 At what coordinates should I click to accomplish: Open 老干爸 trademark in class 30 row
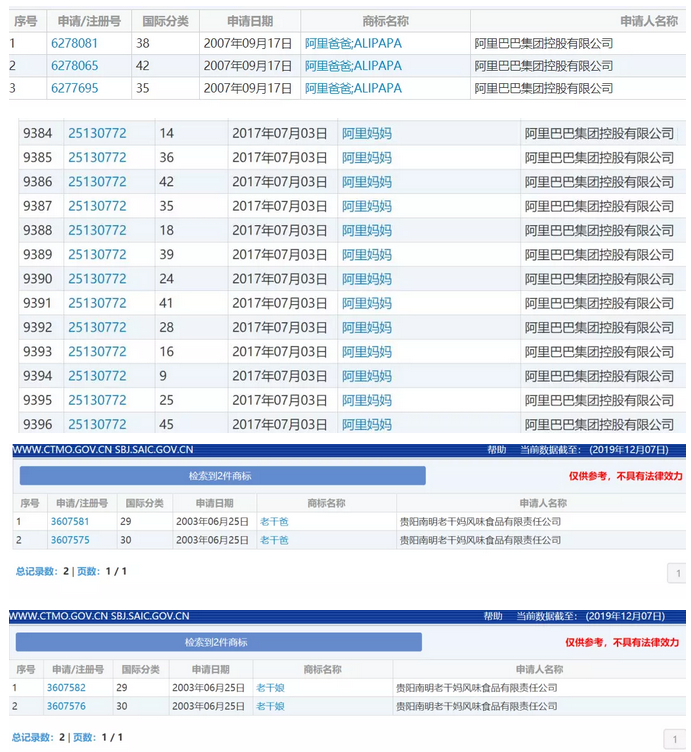pyautogui.click(x=274, y=540)
